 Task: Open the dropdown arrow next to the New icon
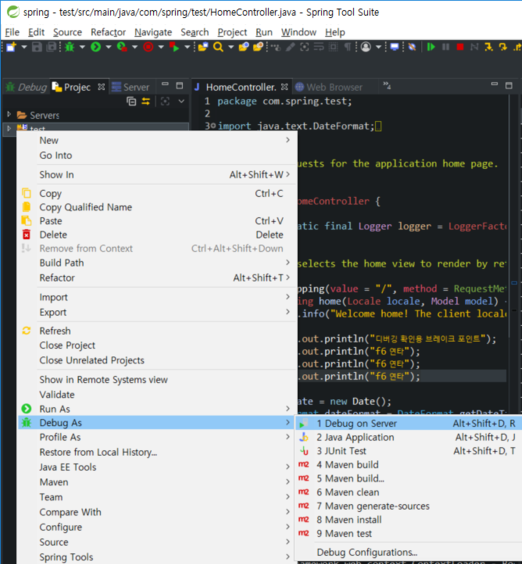(24, 47)
